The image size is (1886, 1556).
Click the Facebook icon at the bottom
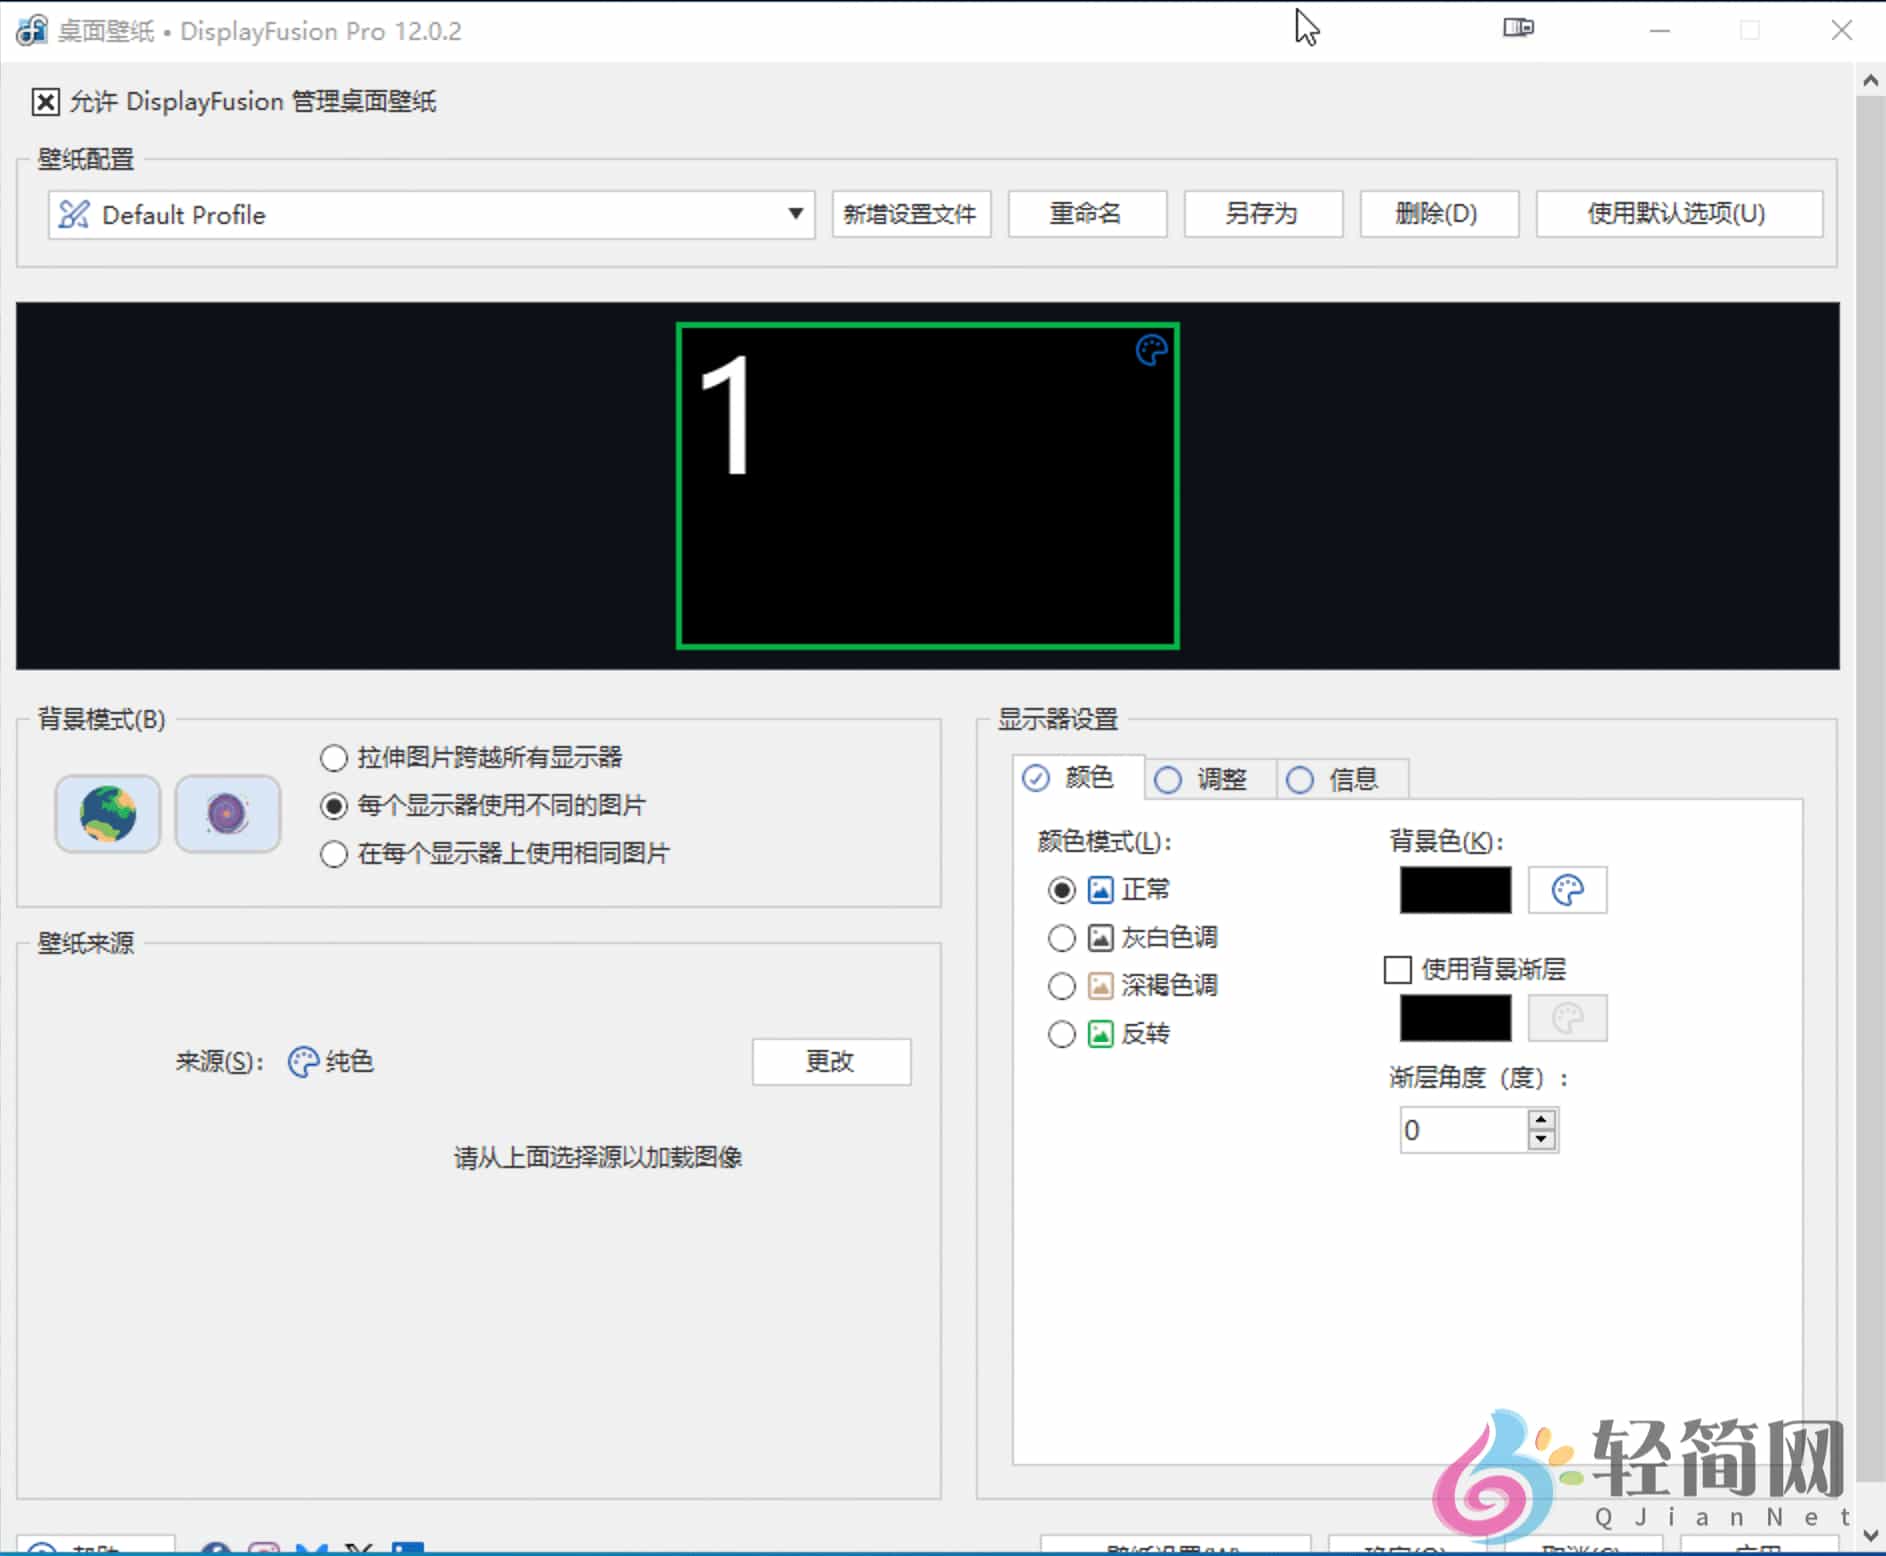point(215,1549)
